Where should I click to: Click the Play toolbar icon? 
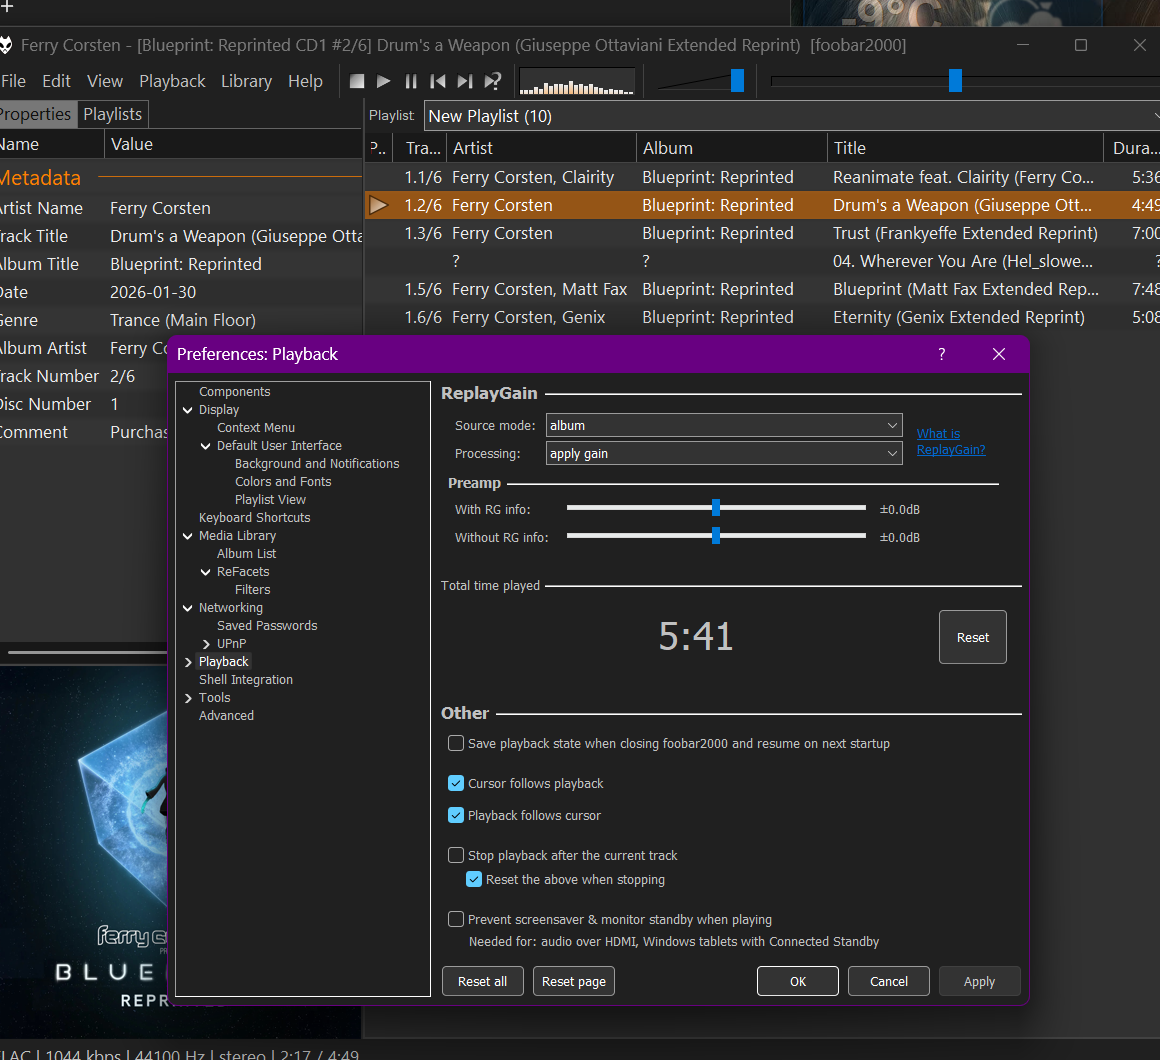coord(383,81)
